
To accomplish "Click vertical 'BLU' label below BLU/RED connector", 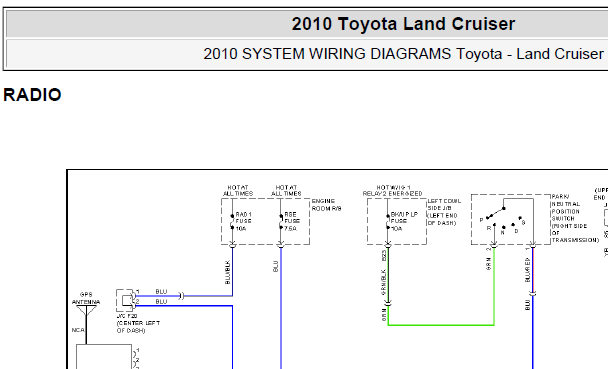I will [x=527, y=305].
